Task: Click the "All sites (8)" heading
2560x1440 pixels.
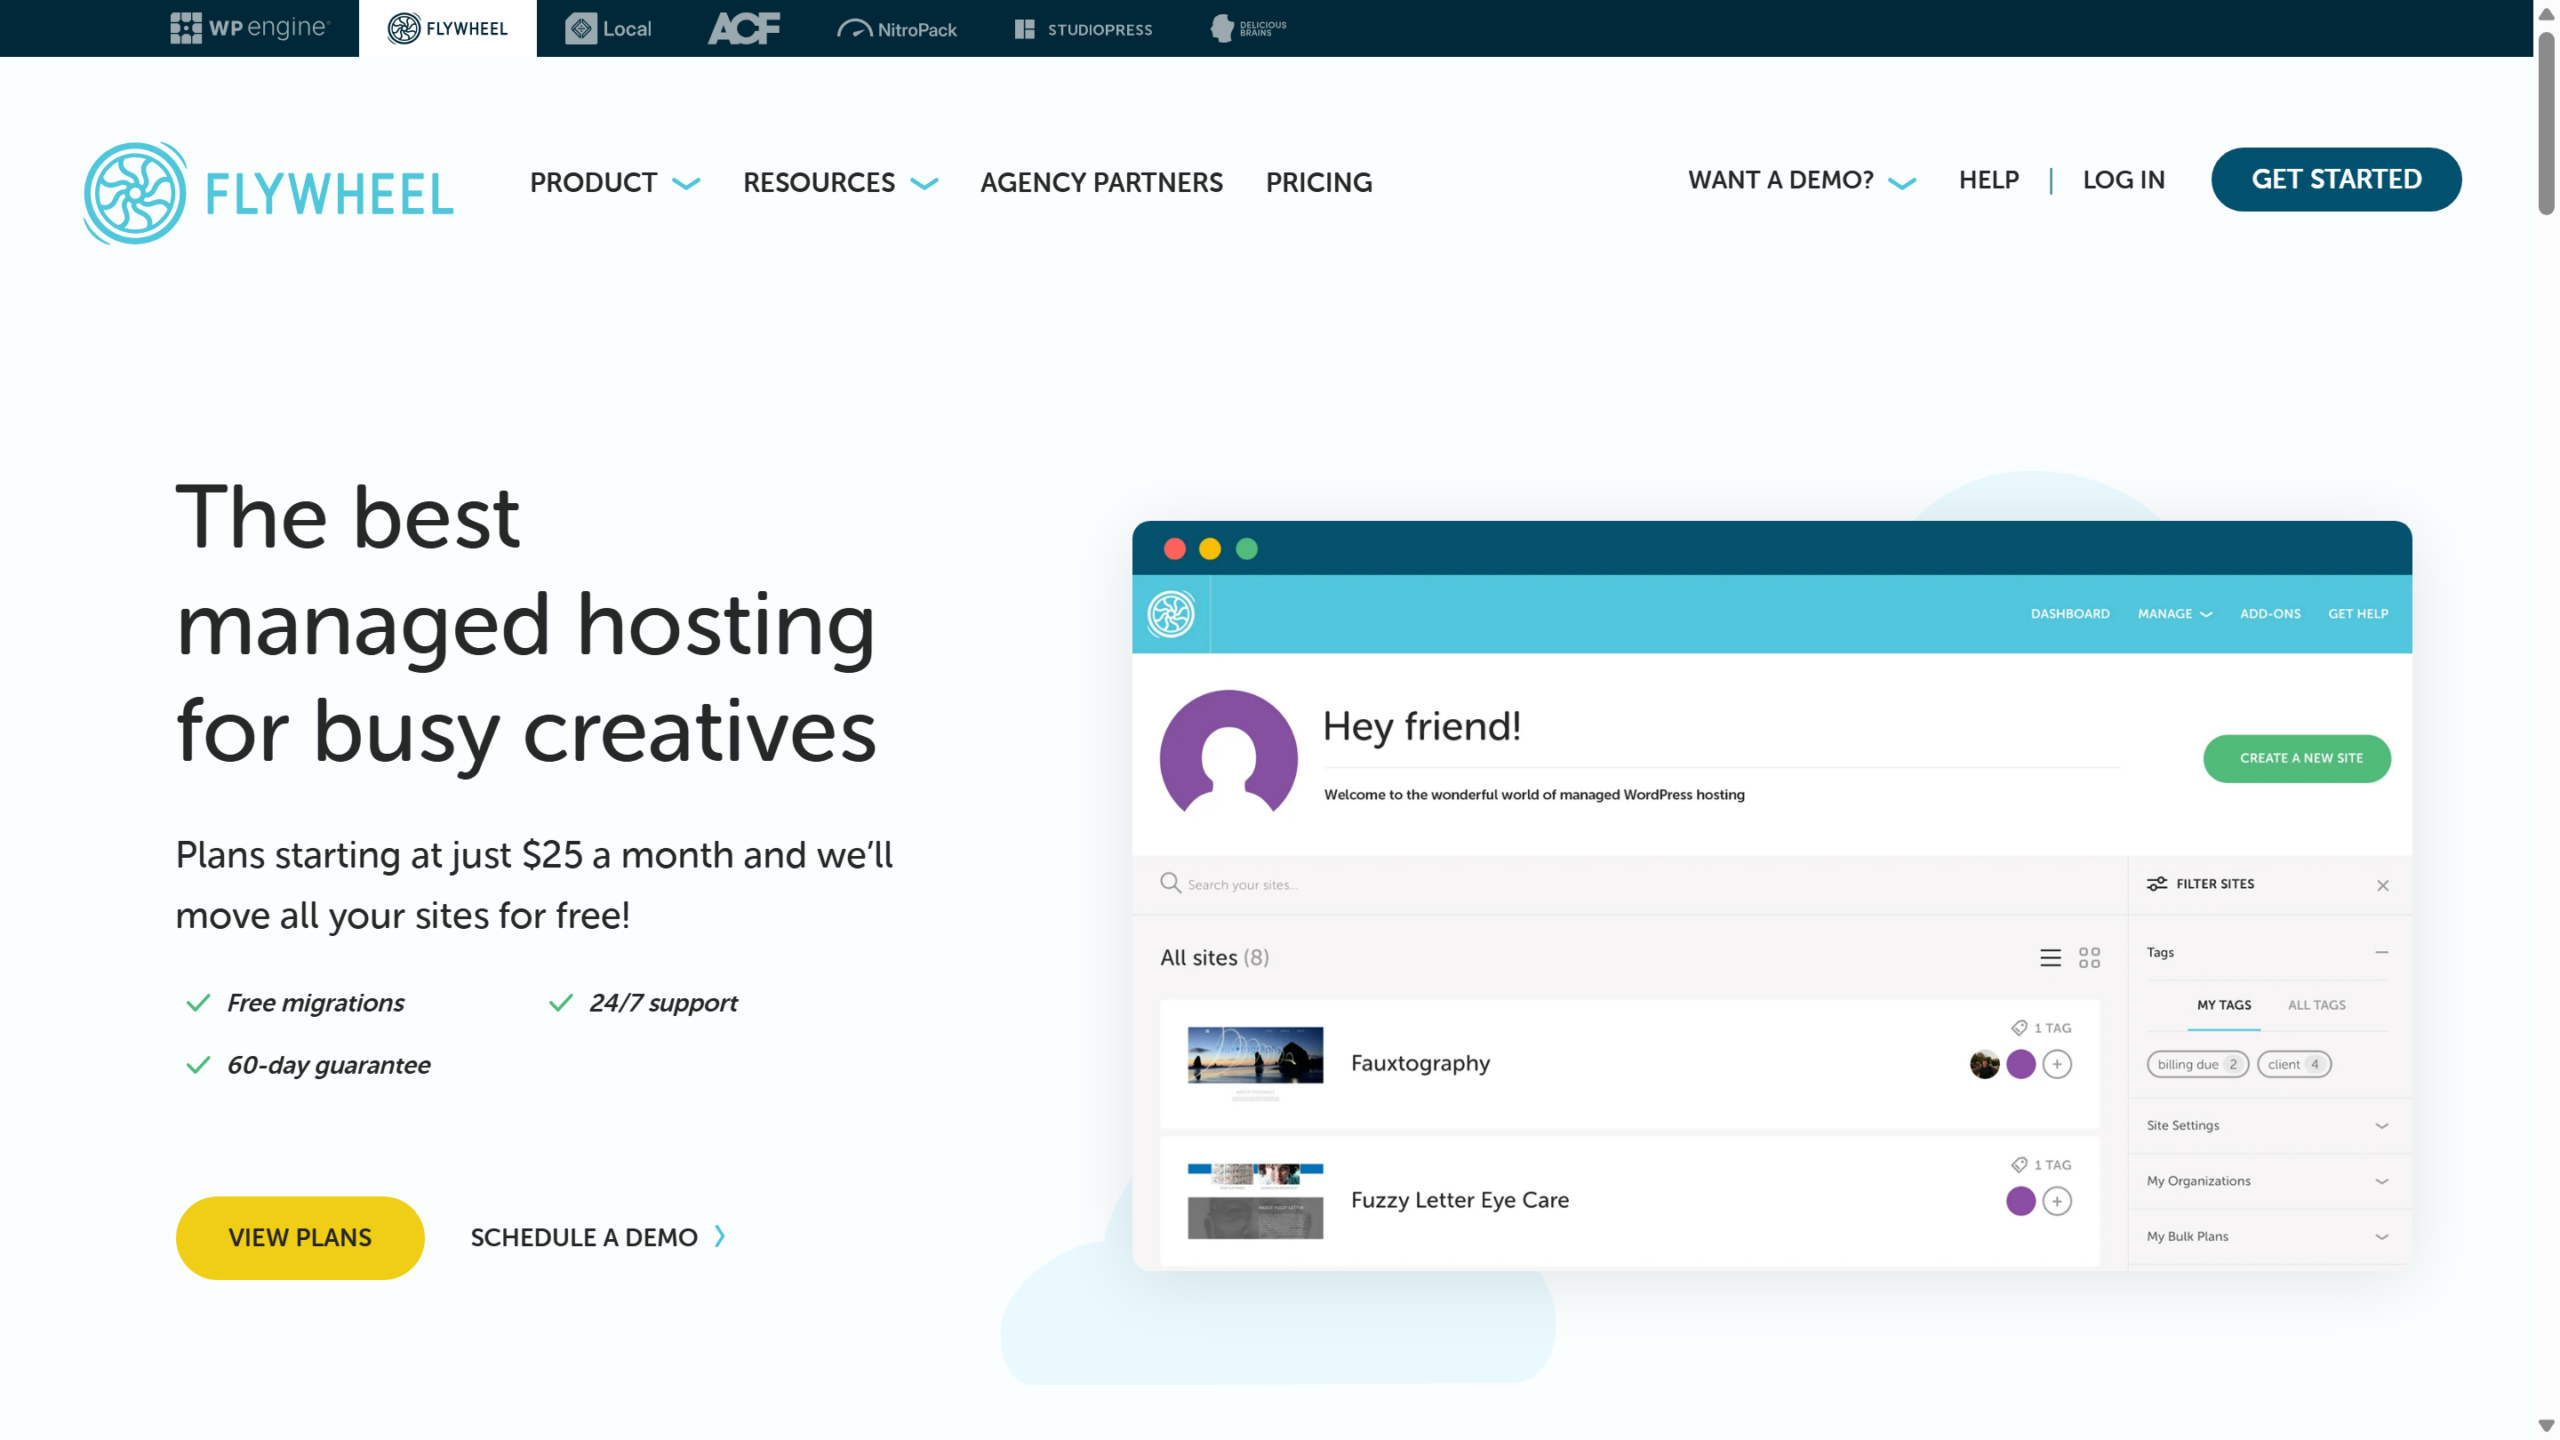Action: pos(1214,957)
